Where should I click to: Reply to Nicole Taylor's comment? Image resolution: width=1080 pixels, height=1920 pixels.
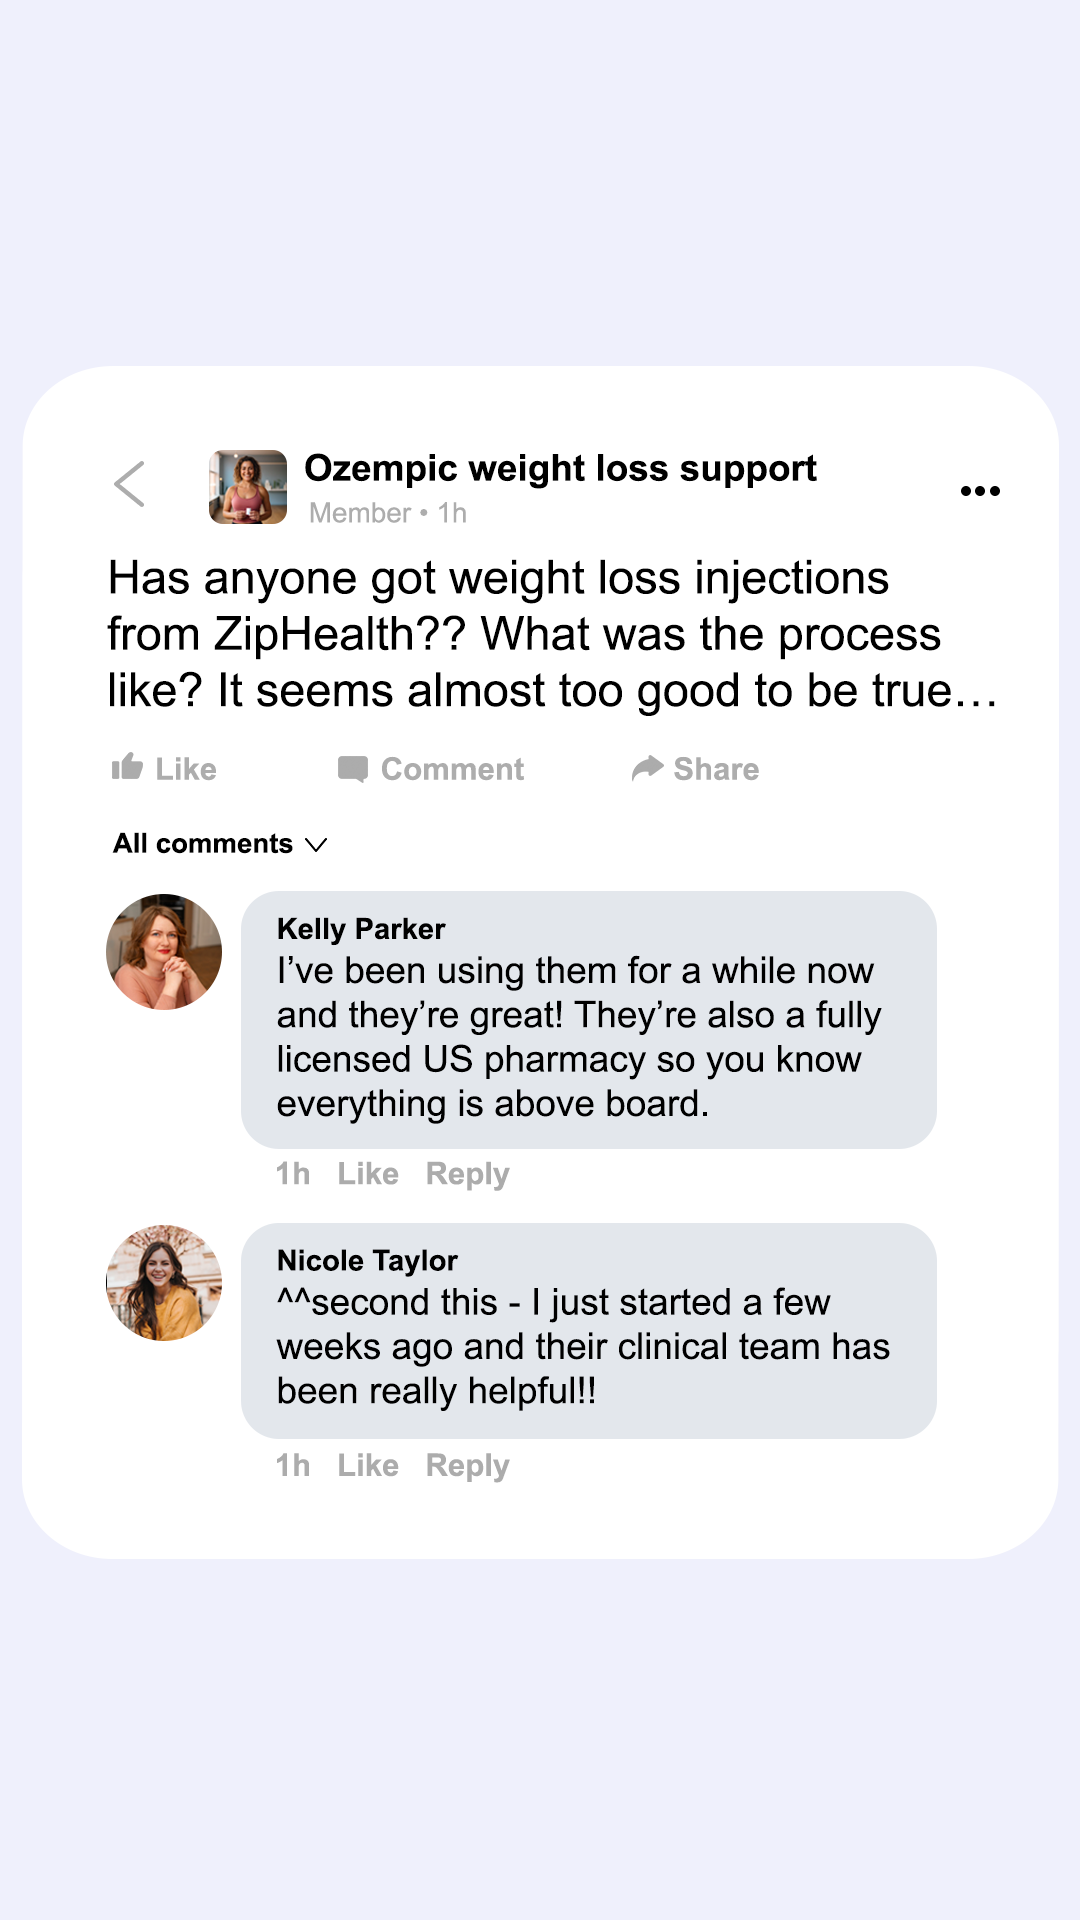click(x=467, y=1466)
